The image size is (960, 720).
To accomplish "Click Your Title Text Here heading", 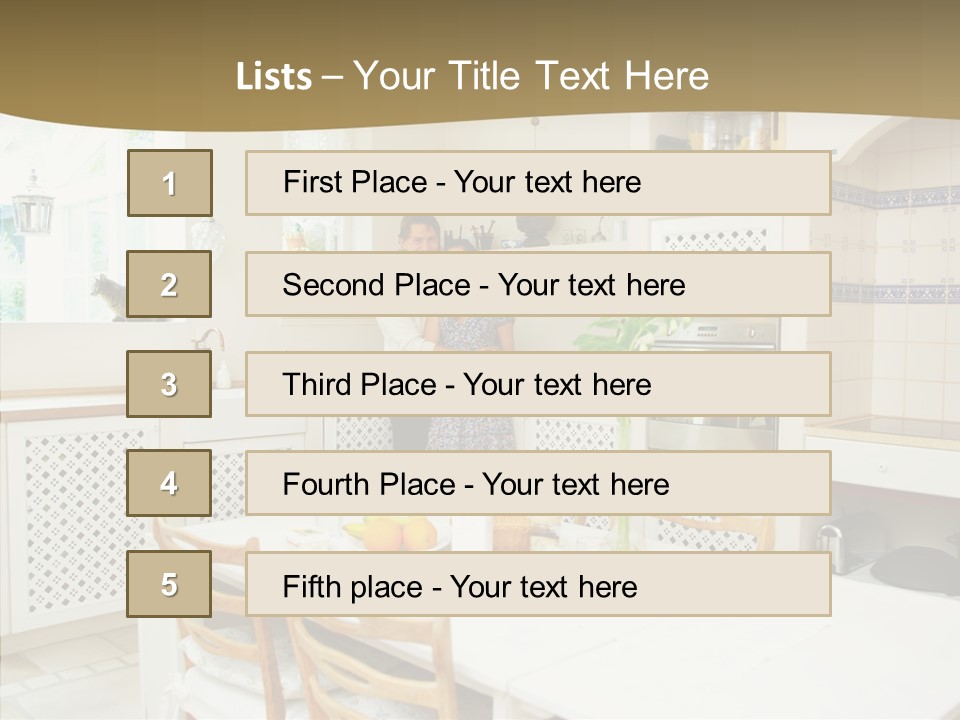I will 531,76.
